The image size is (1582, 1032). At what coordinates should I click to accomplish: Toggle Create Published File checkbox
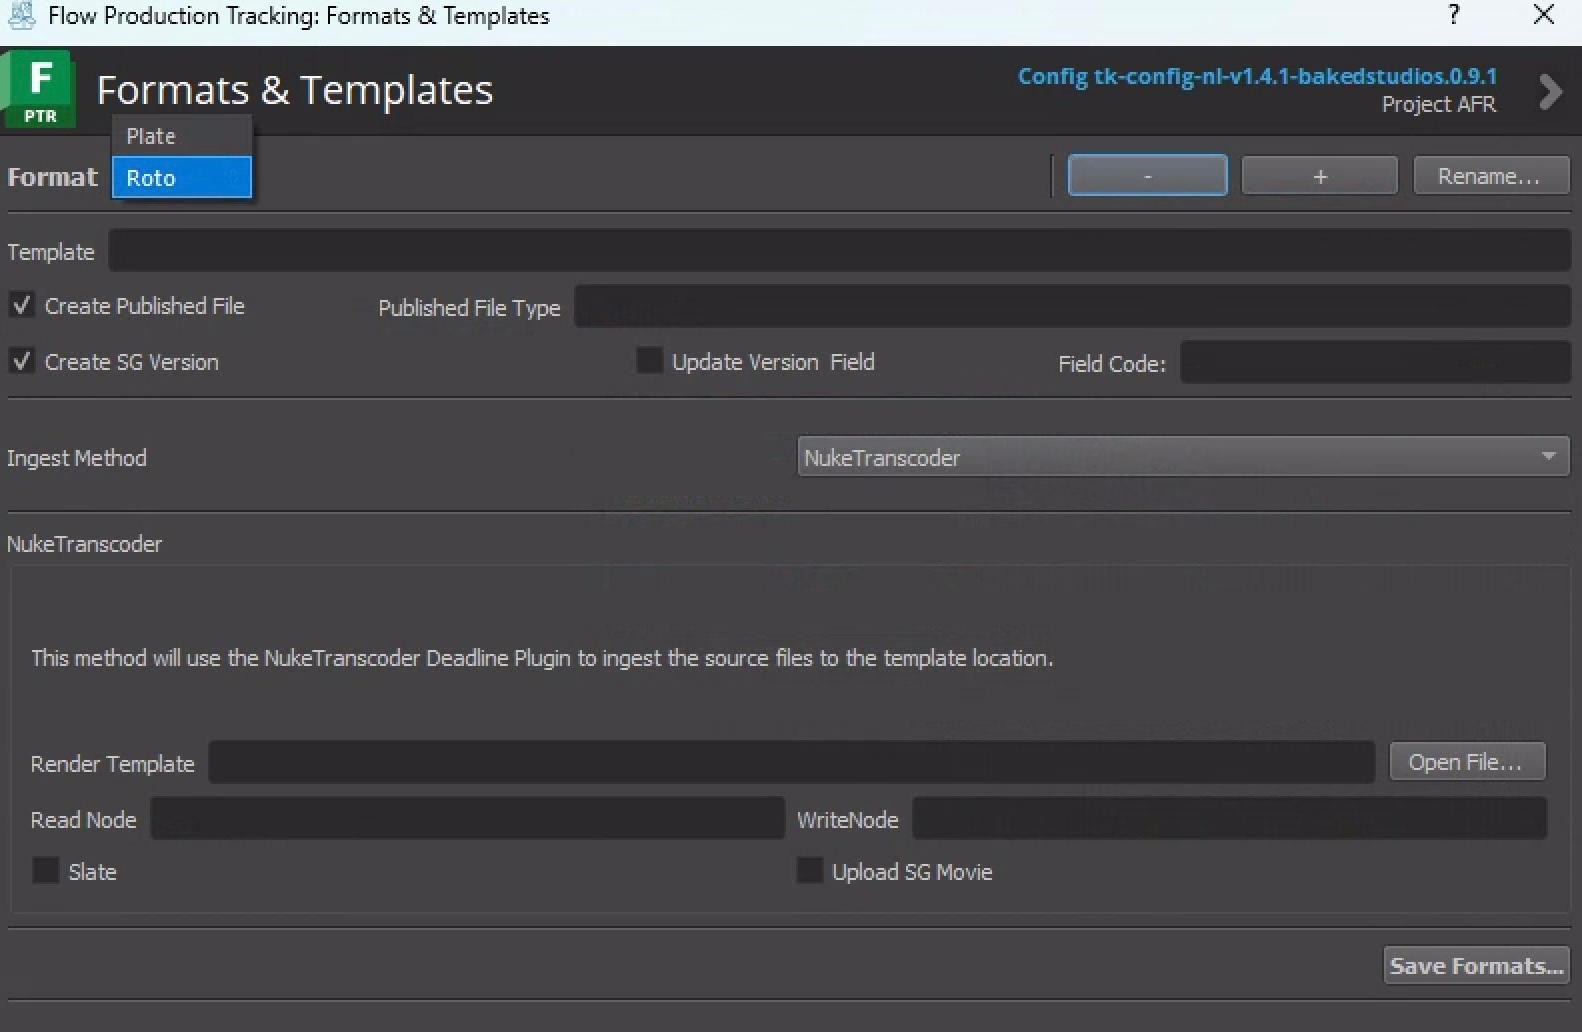(22, 306)
